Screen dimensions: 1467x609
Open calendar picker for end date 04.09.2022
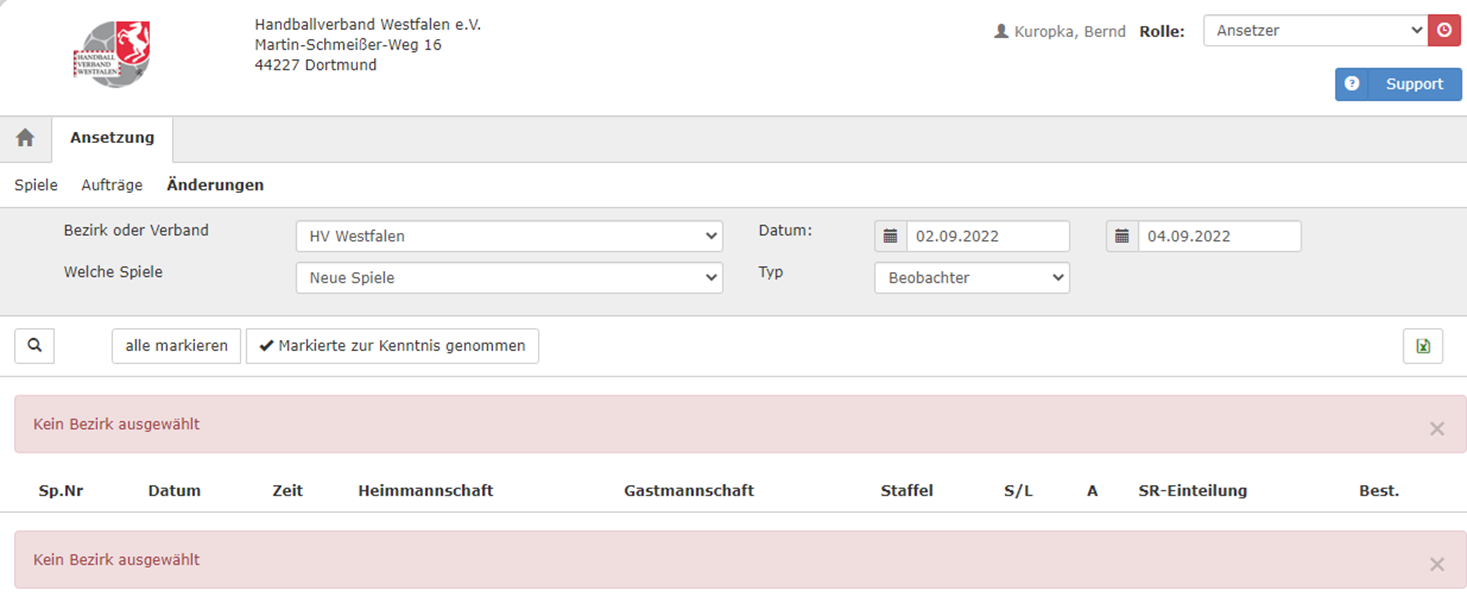pos(1122,237)
